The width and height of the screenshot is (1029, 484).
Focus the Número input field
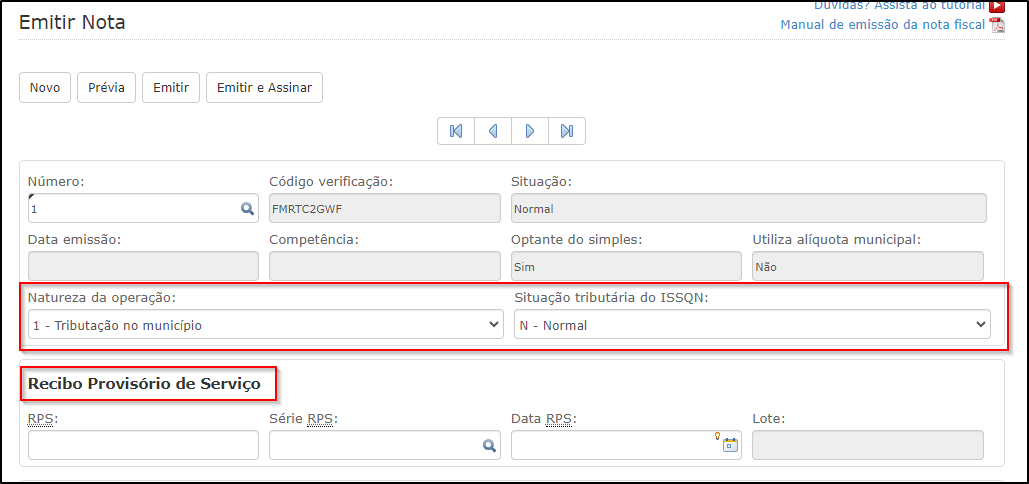click(143, 209)
